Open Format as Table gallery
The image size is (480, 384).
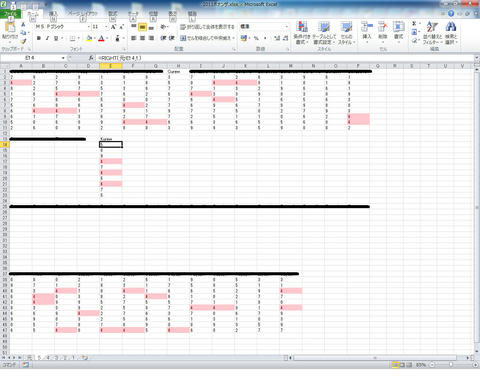click(x=324, y=33)
